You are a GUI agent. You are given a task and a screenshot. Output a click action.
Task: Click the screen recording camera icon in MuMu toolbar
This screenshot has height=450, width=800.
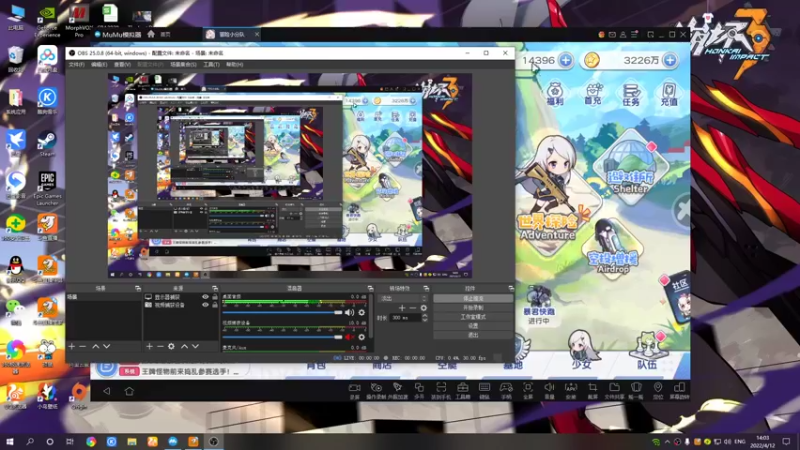(355, 390)
